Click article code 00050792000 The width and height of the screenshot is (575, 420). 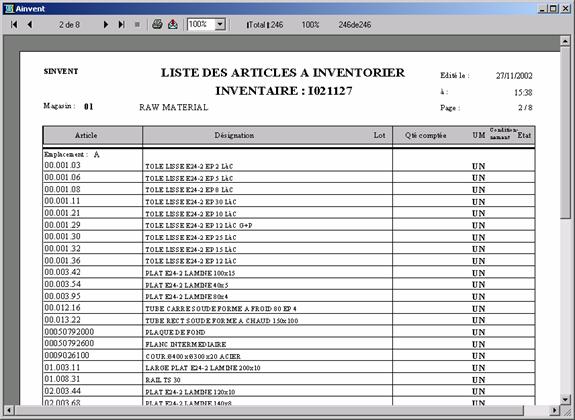(69, 332)
